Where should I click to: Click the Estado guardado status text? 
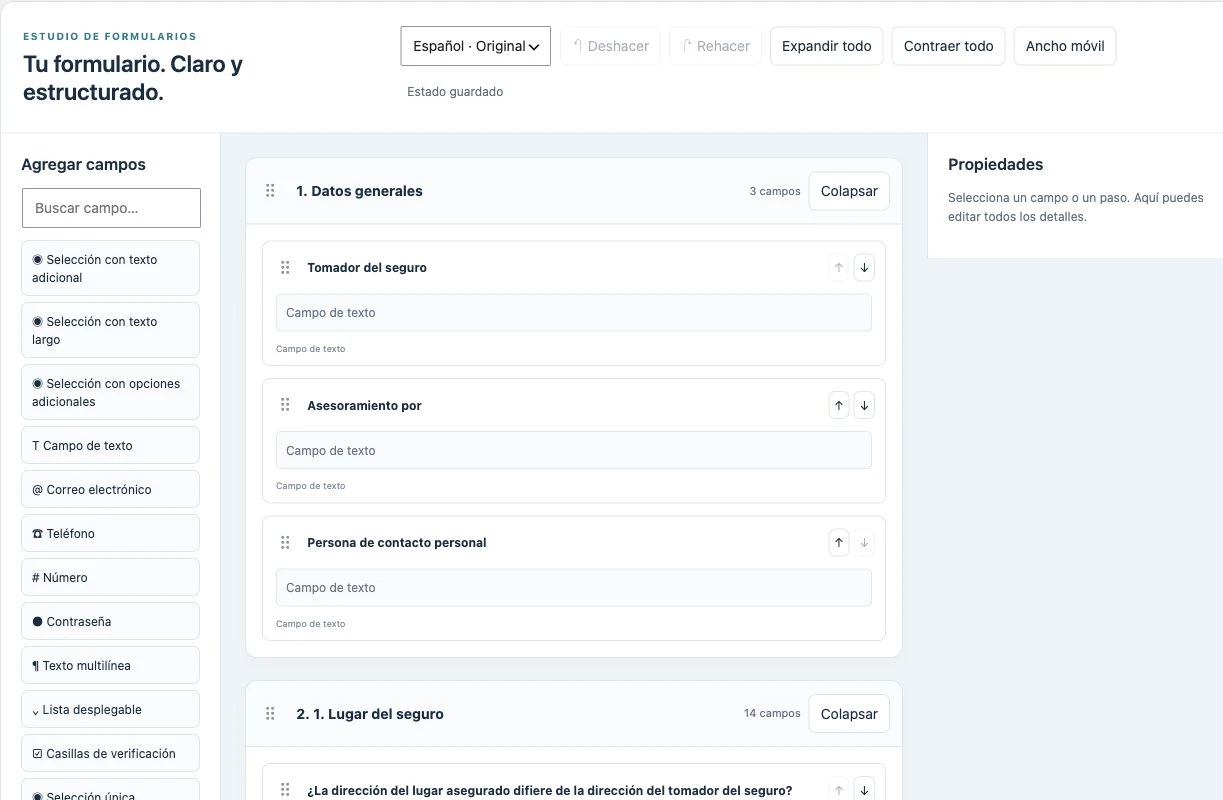tap(455, 92)
